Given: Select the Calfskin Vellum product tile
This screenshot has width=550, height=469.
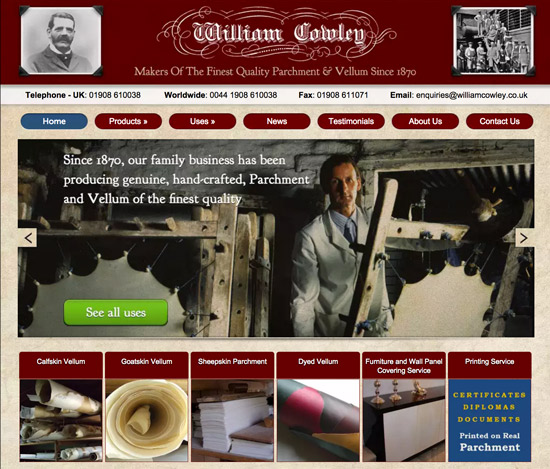Looking at the screenshot, I should pyautogui.click(x=61, y=407).
